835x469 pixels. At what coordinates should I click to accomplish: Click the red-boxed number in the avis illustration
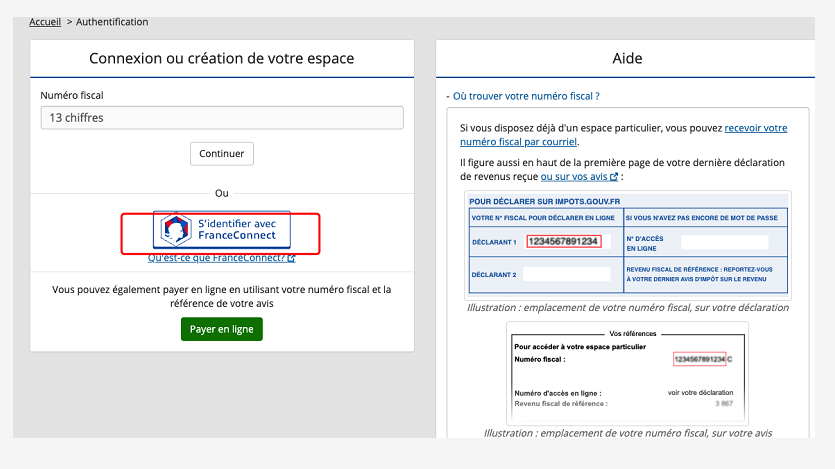pos(698,358)
